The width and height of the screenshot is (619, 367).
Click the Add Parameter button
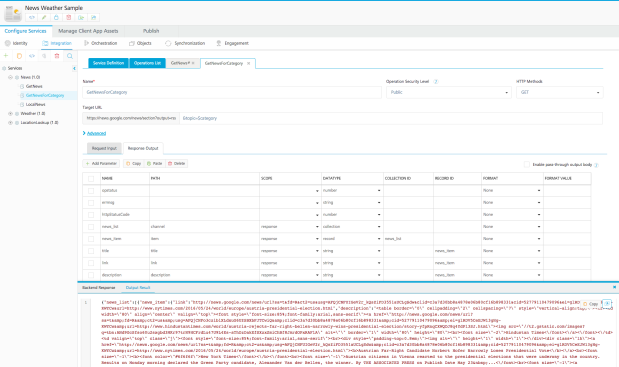coord(101,164)
